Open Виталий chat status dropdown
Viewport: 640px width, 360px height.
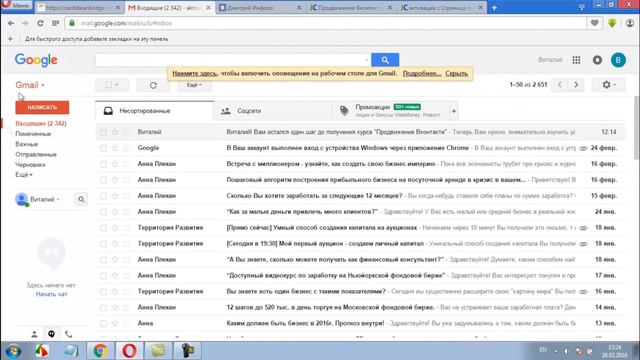click(x=45, y=199)
